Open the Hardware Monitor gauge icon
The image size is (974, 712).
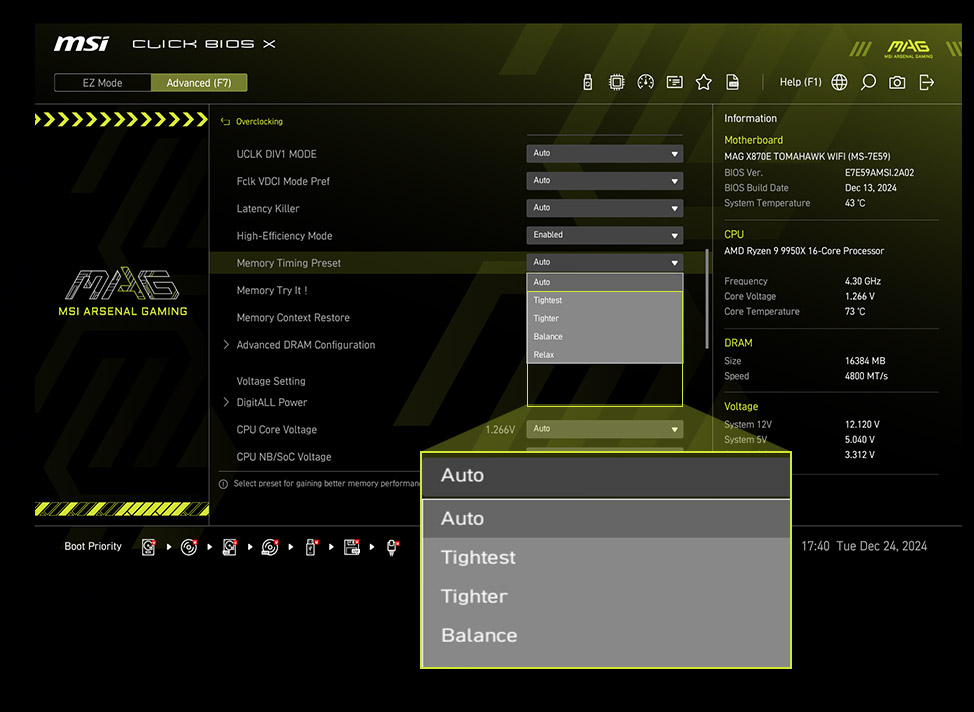pyautogui.click(x=645, y=82)
